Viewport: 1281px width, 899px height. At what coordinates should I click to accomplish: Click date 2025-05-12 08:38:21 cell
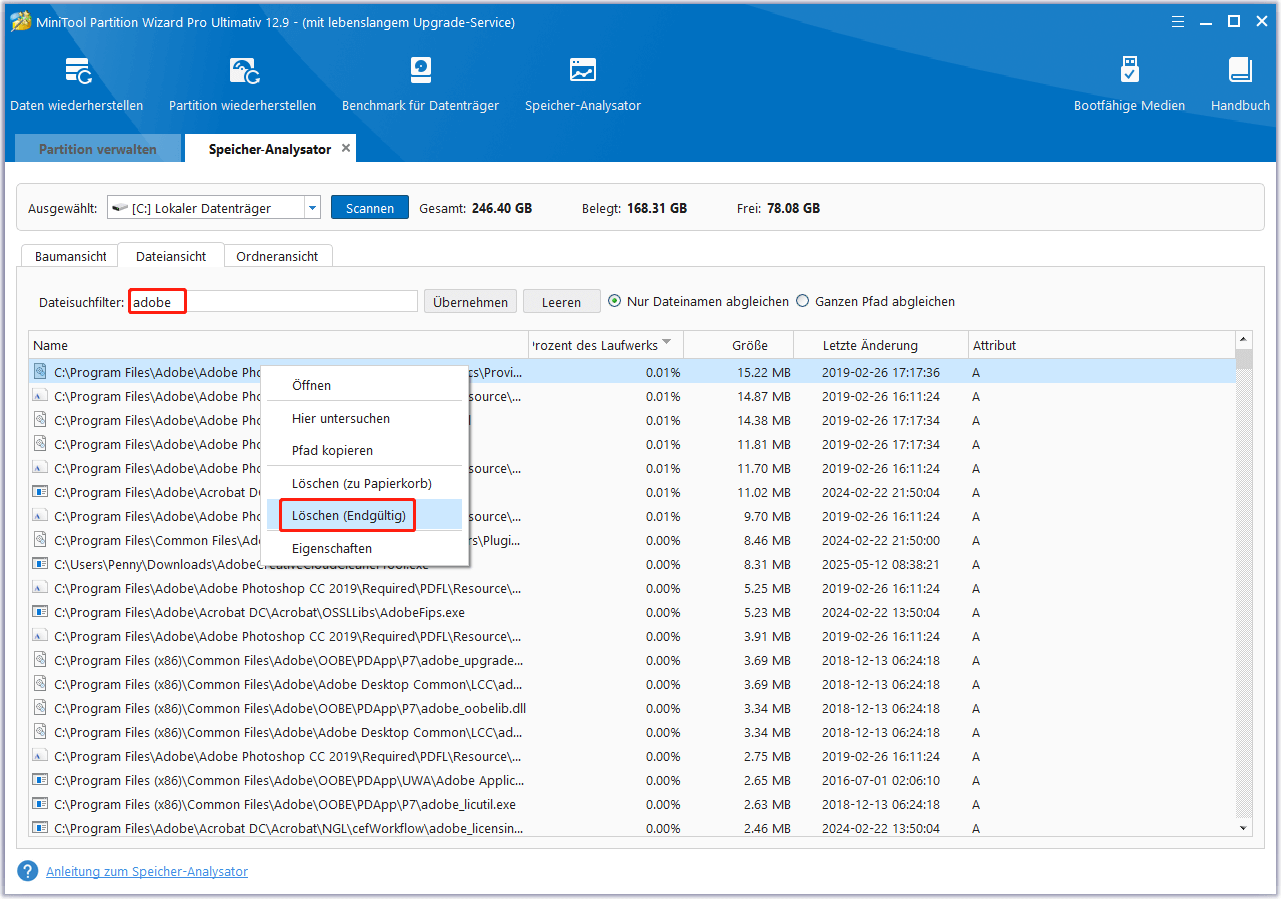point(881,564)
